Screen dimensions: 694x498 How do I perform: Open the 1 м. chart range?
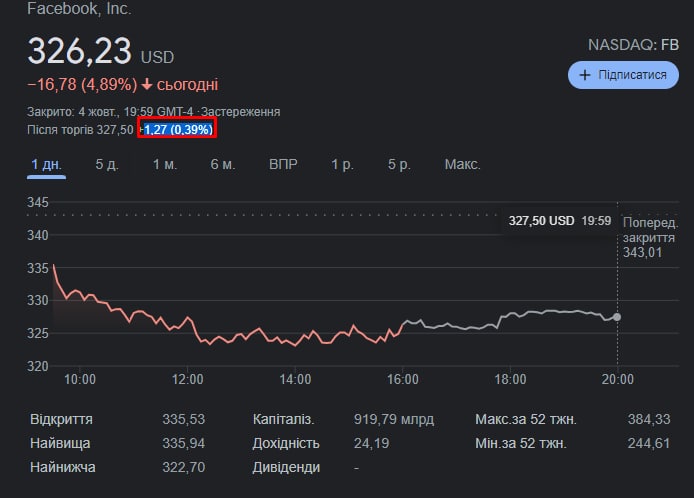coord(165,165)
